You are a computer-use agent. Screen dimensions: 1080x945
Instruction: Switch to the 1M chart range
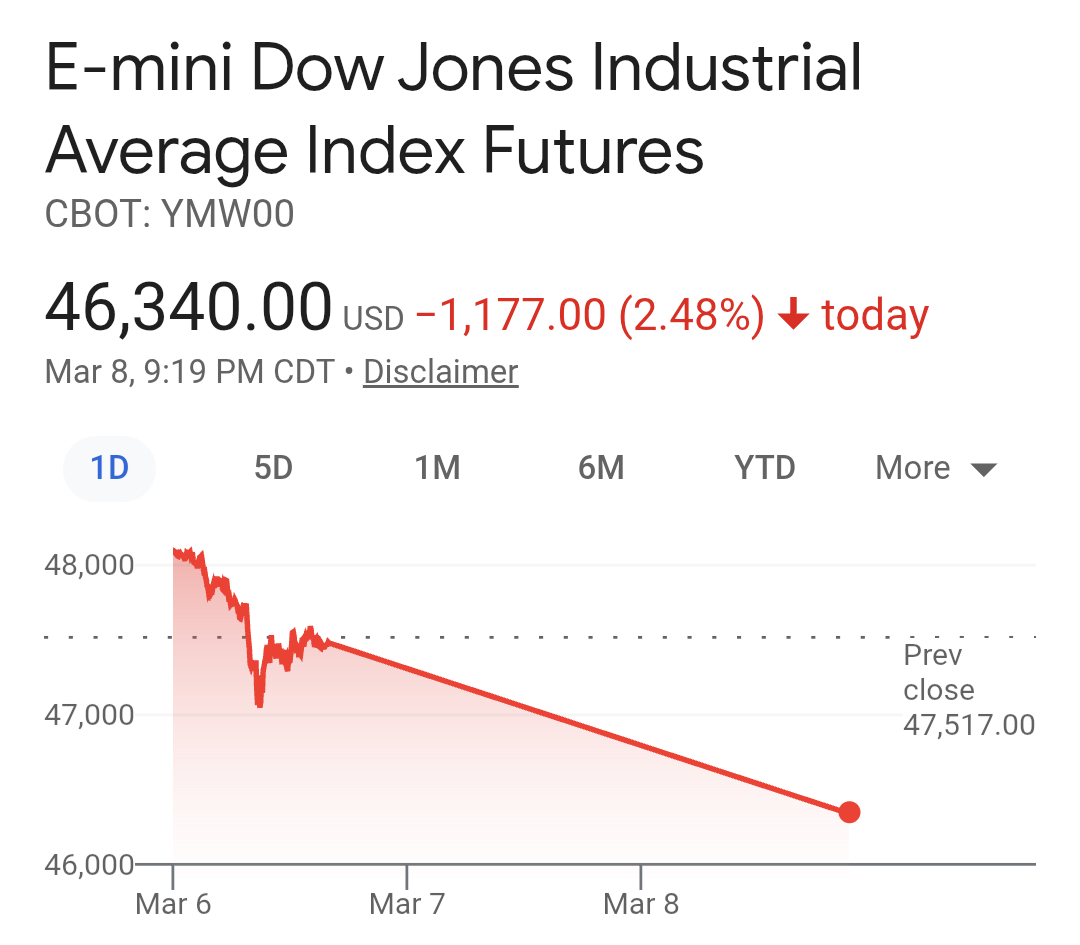[x=437, y=468]
